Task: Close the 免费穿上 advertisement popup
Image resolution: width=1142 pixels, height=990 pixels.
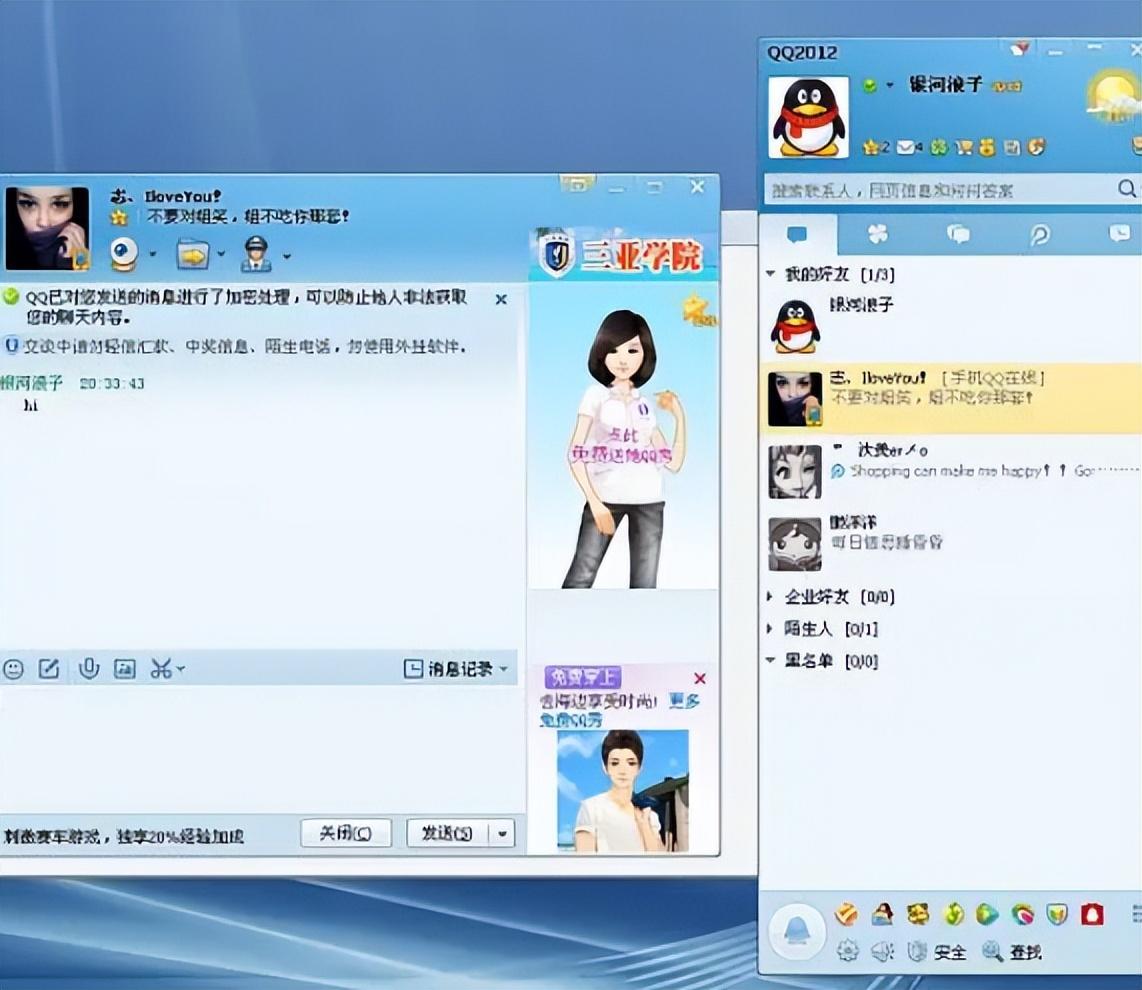Action: click(x=700, y=679)
